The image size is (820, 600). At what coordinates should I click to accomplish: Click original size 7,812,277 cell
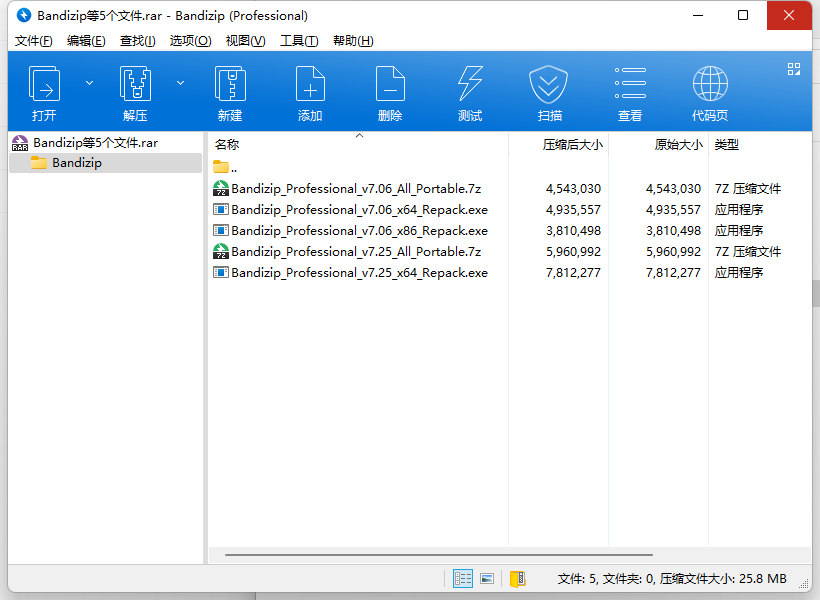coord(673,273)
